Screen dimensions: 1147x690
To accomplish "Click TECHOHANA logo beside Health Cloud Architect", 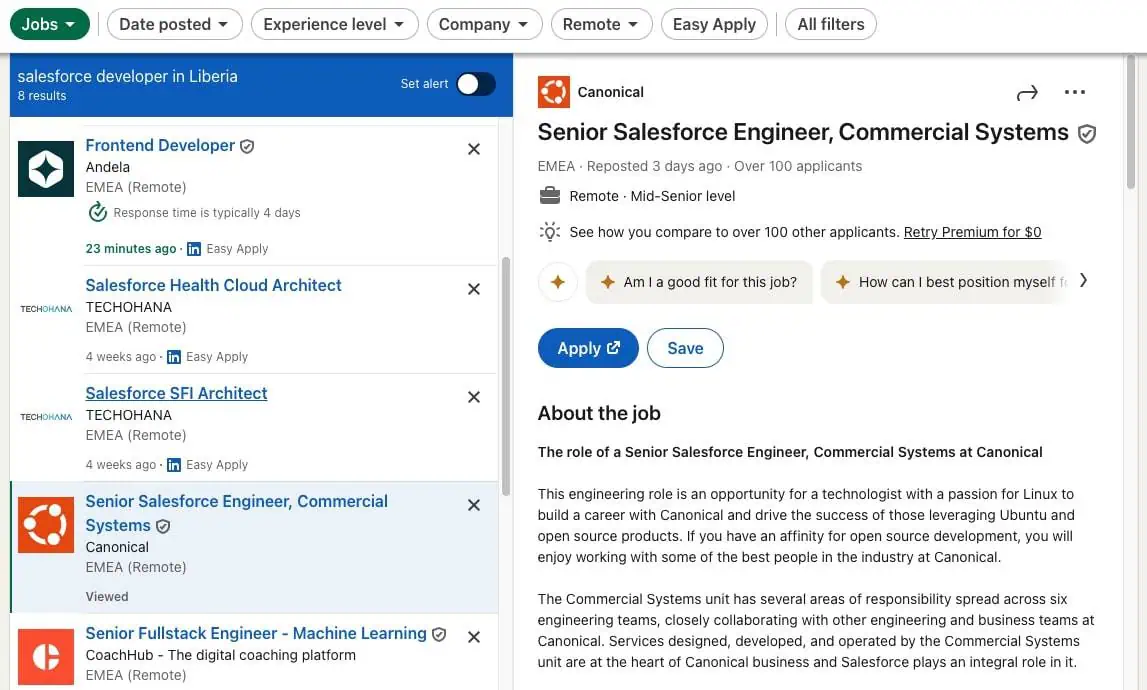I will [46, 309].
